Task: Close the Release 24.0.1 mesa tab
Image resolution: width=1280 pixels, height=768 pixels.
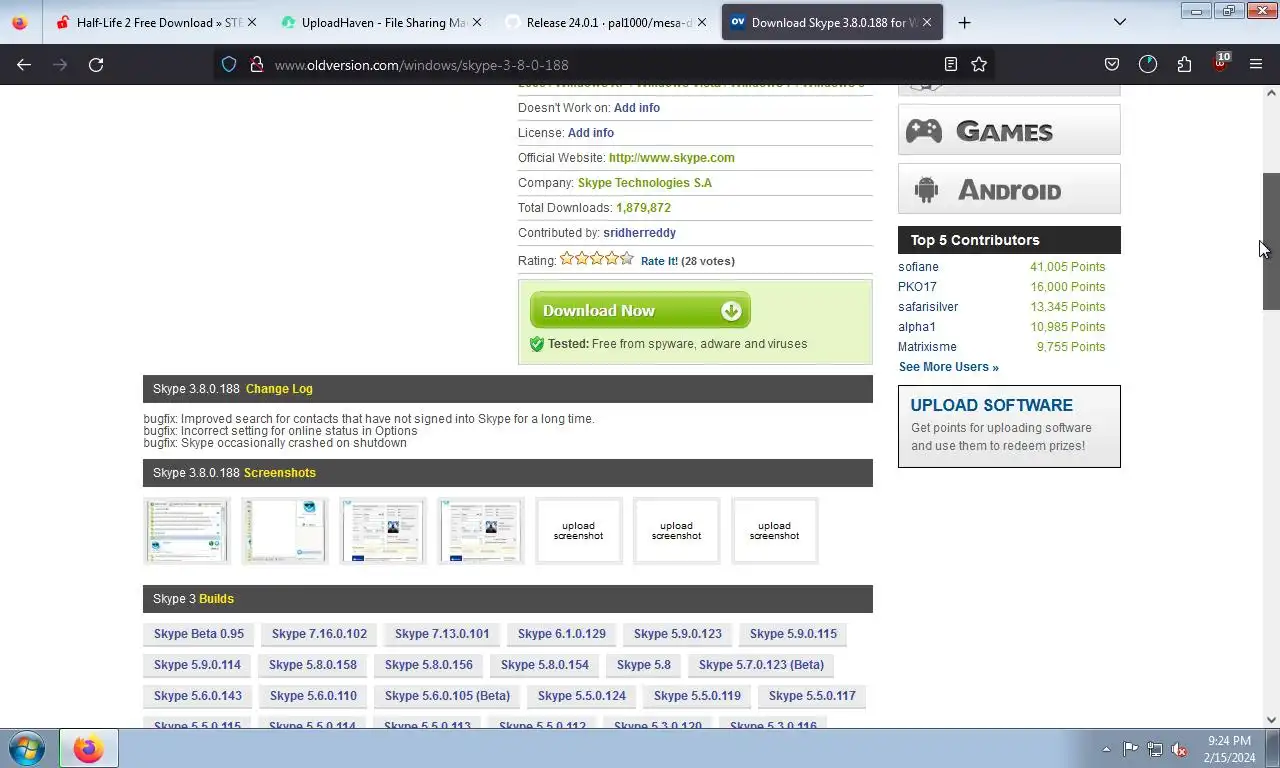Action: 700,22
